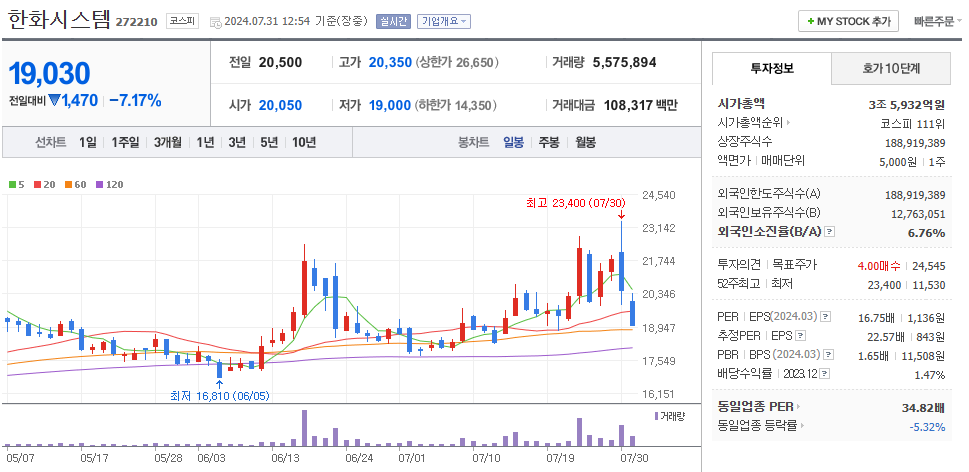Screen dimensions: 969x472
Task: Click the 거래량 value 5,575,894
Action: pos(624,62)
